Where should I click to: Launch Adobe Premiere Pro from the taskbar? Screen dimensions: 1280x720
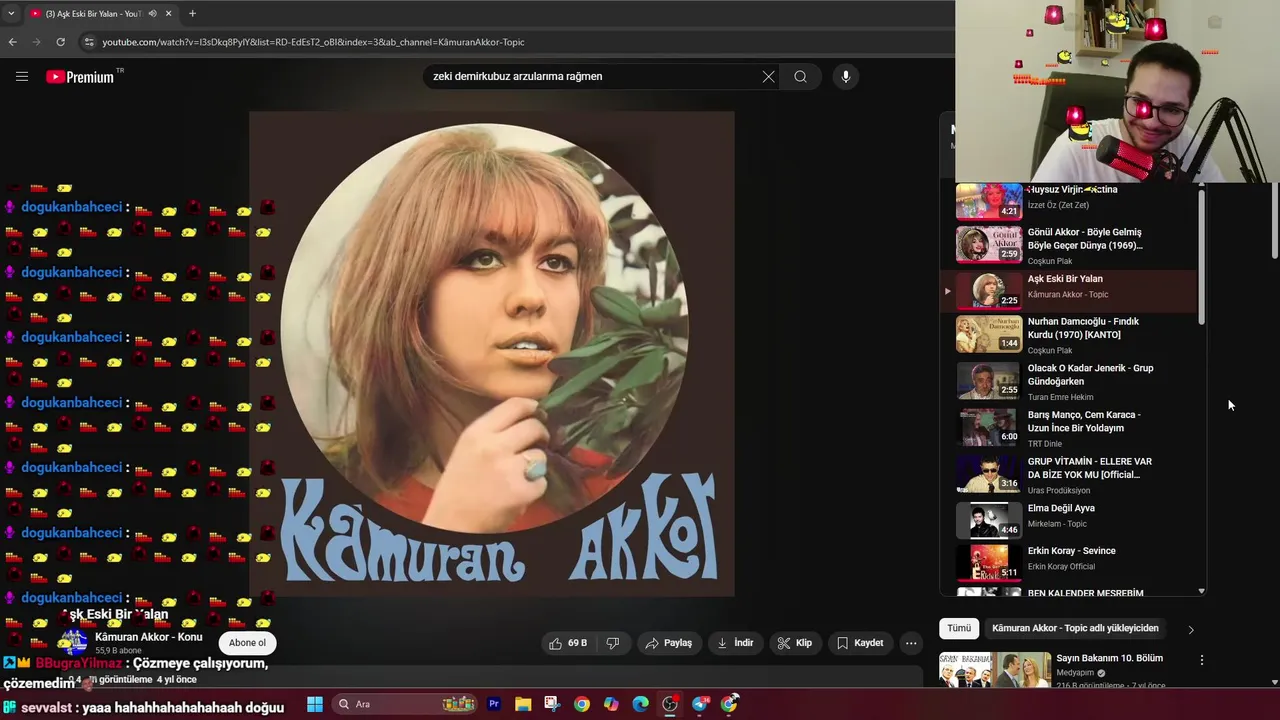click(493, 704)
